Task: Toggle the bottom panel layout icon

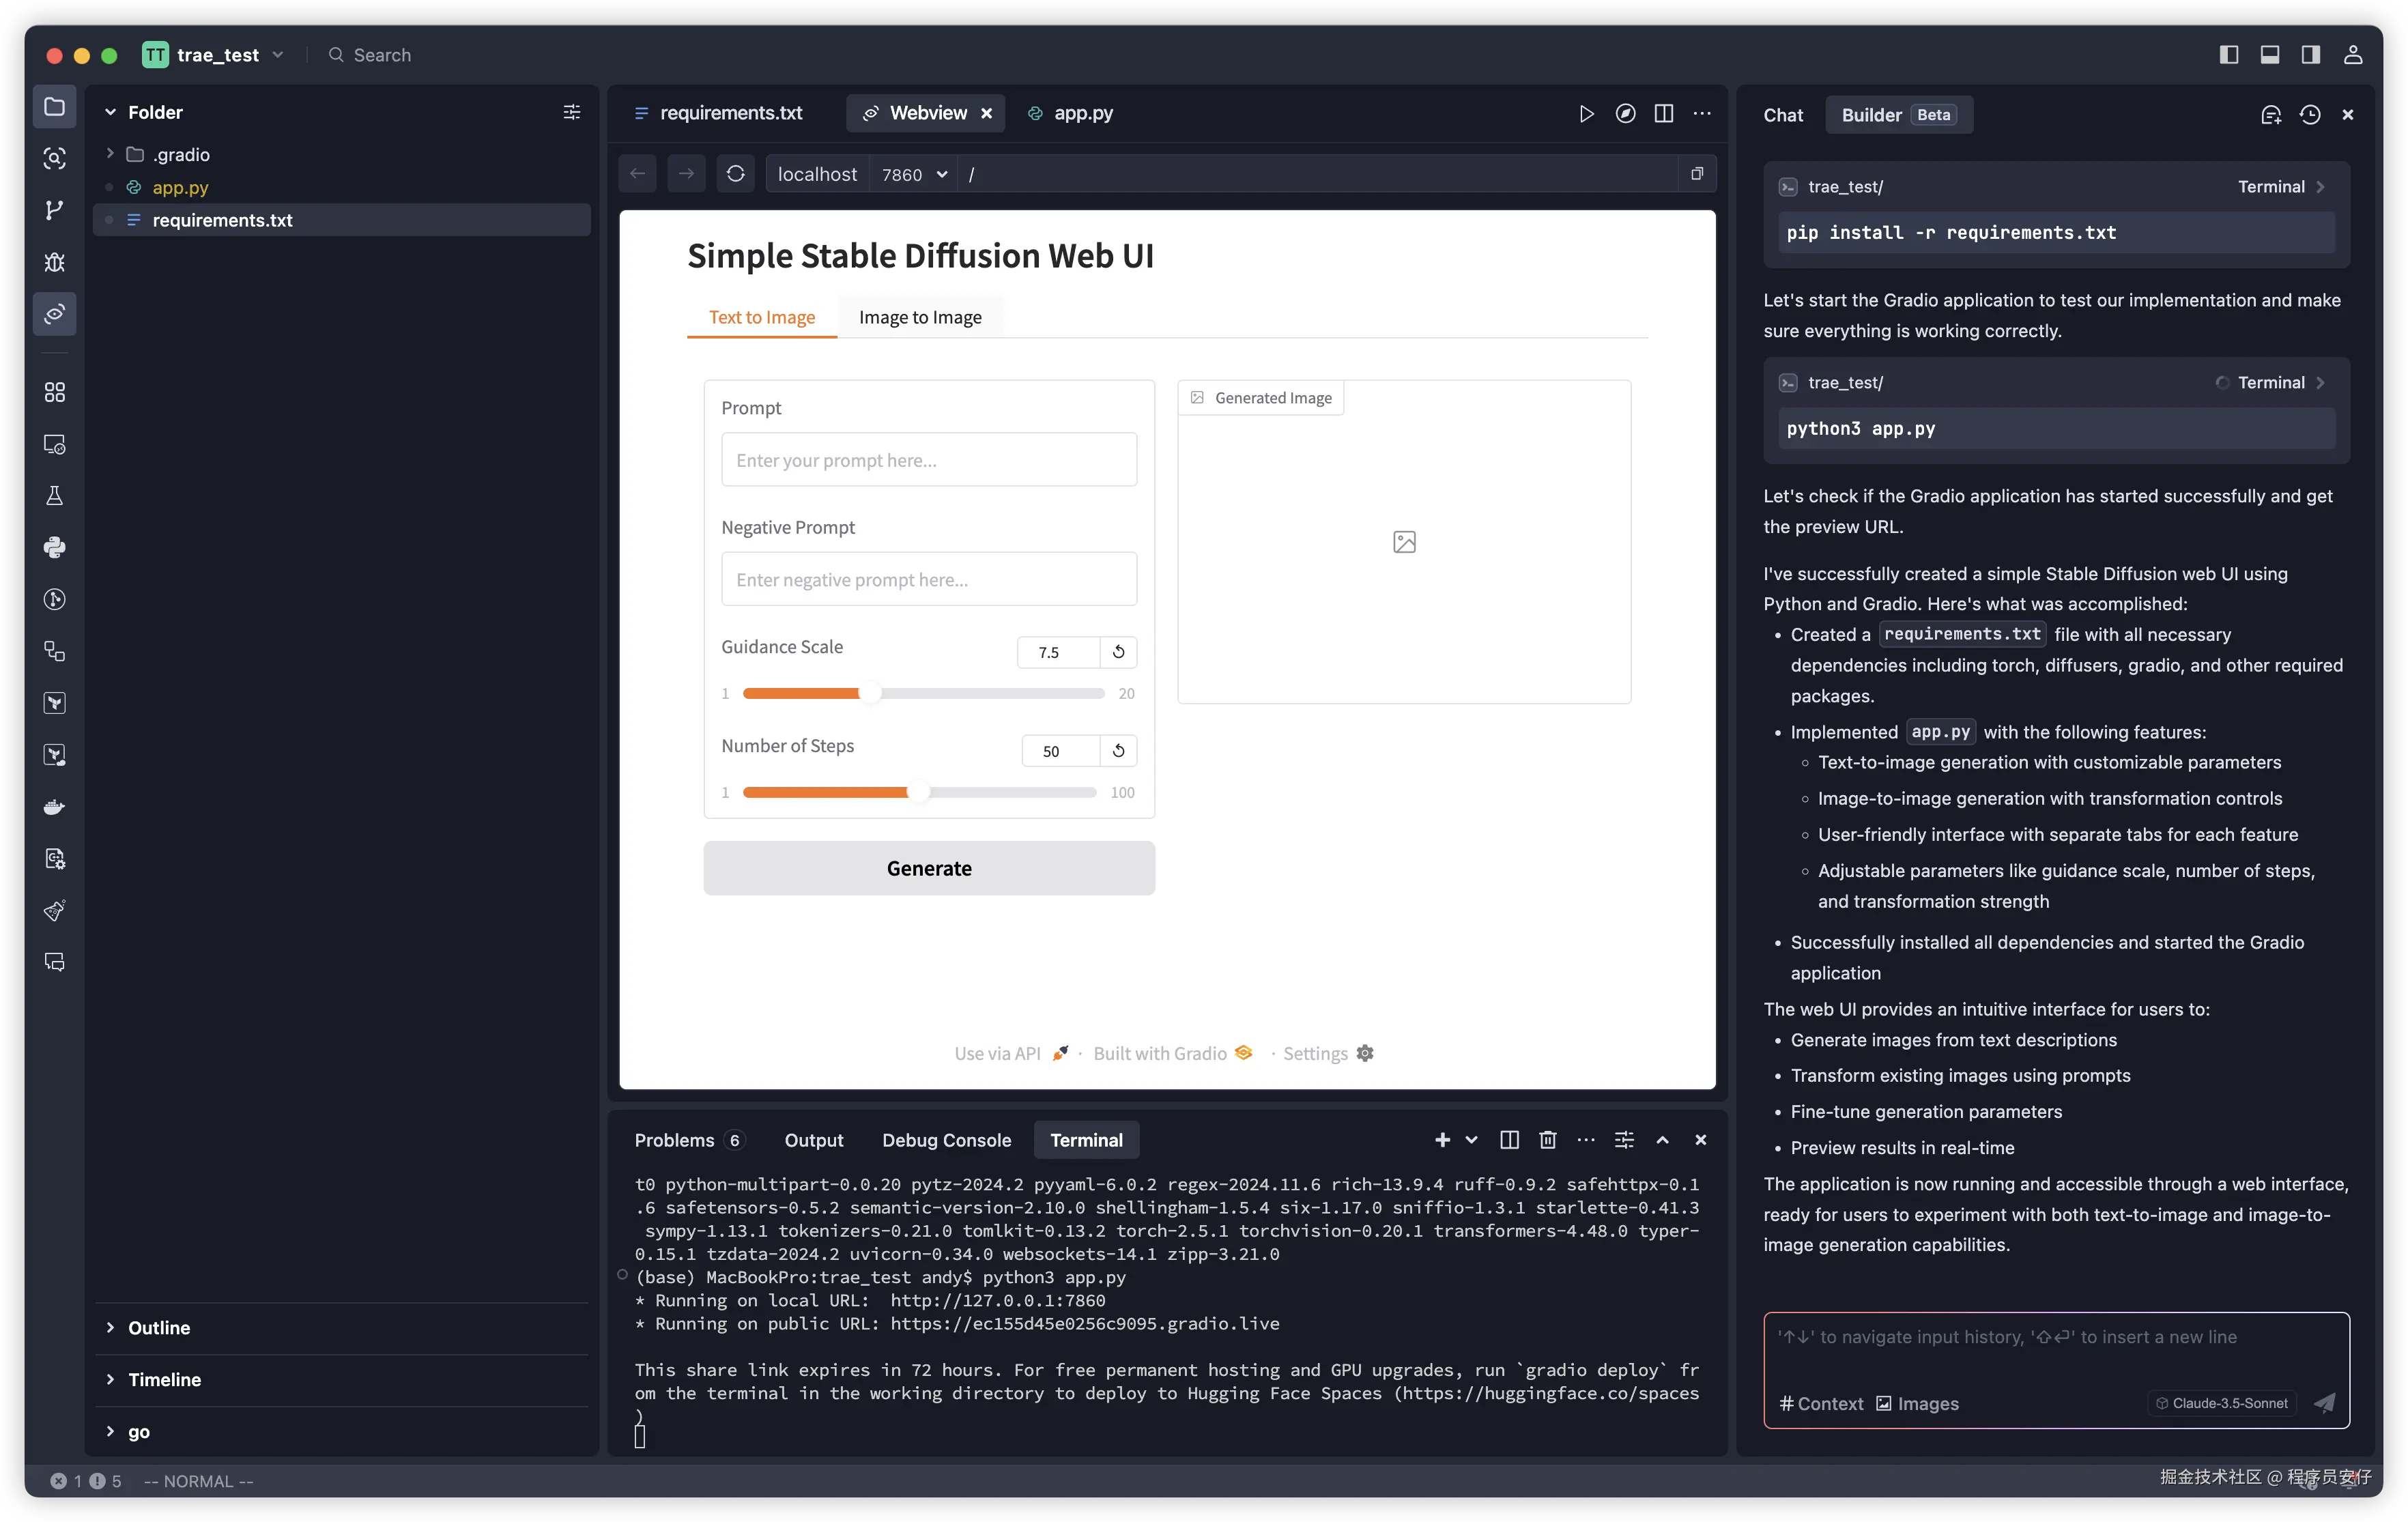Action: tap(2269, 55)
